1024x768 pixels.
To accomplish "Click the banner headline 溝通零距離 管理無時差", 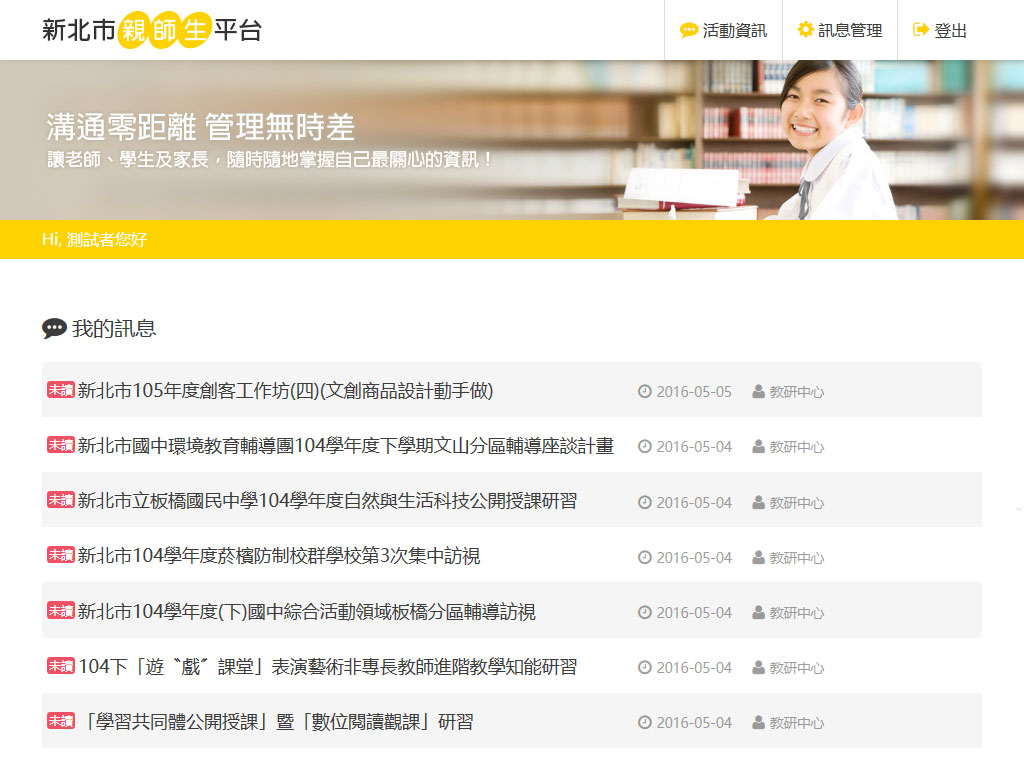I will (200, 127).
